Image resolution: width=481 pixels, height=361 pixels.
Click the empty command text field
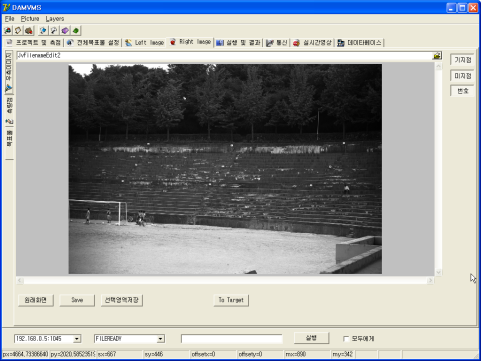(x=232, y=339)
